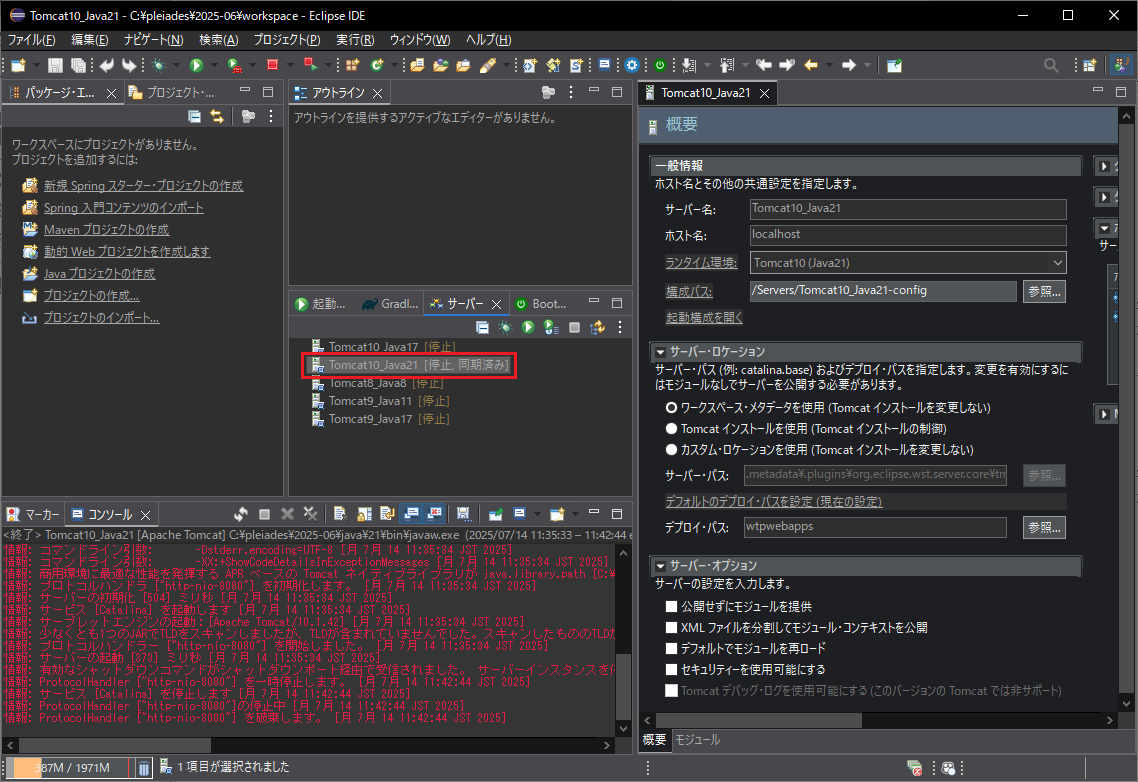
Task: Select Tomcat9_Java11 in the server list
Action: (x=370, y=401)
